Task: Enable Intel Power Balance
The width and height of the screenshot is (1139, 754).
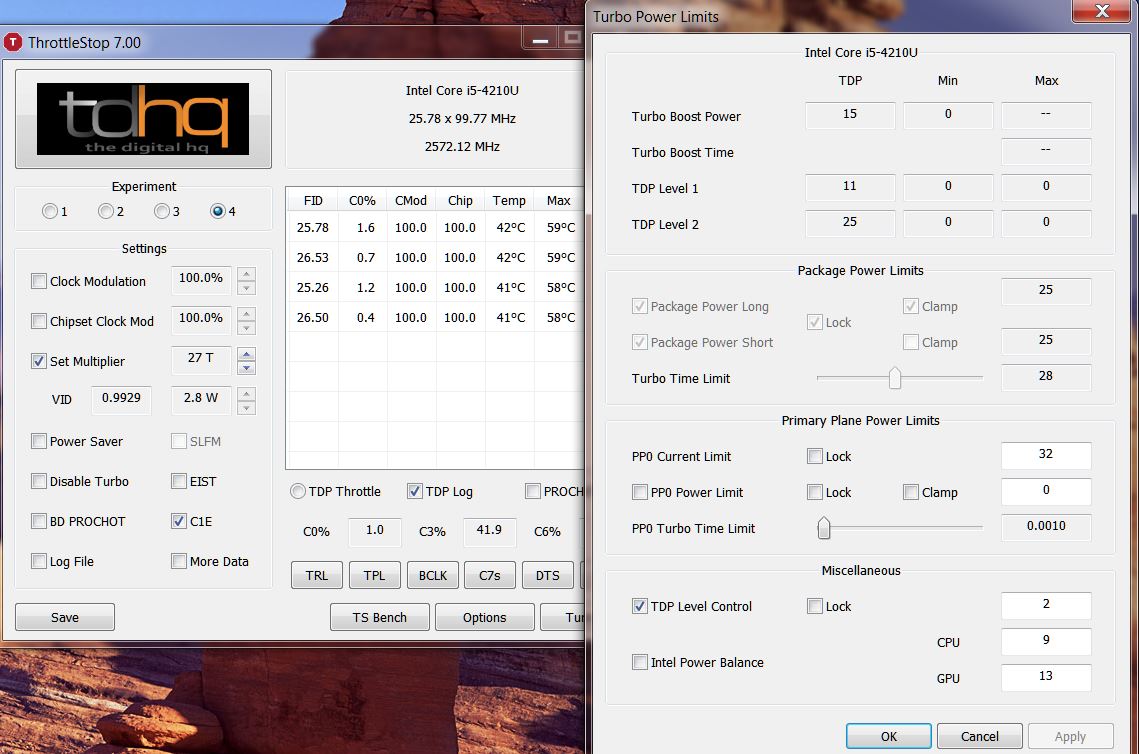Action: point(640,662)
